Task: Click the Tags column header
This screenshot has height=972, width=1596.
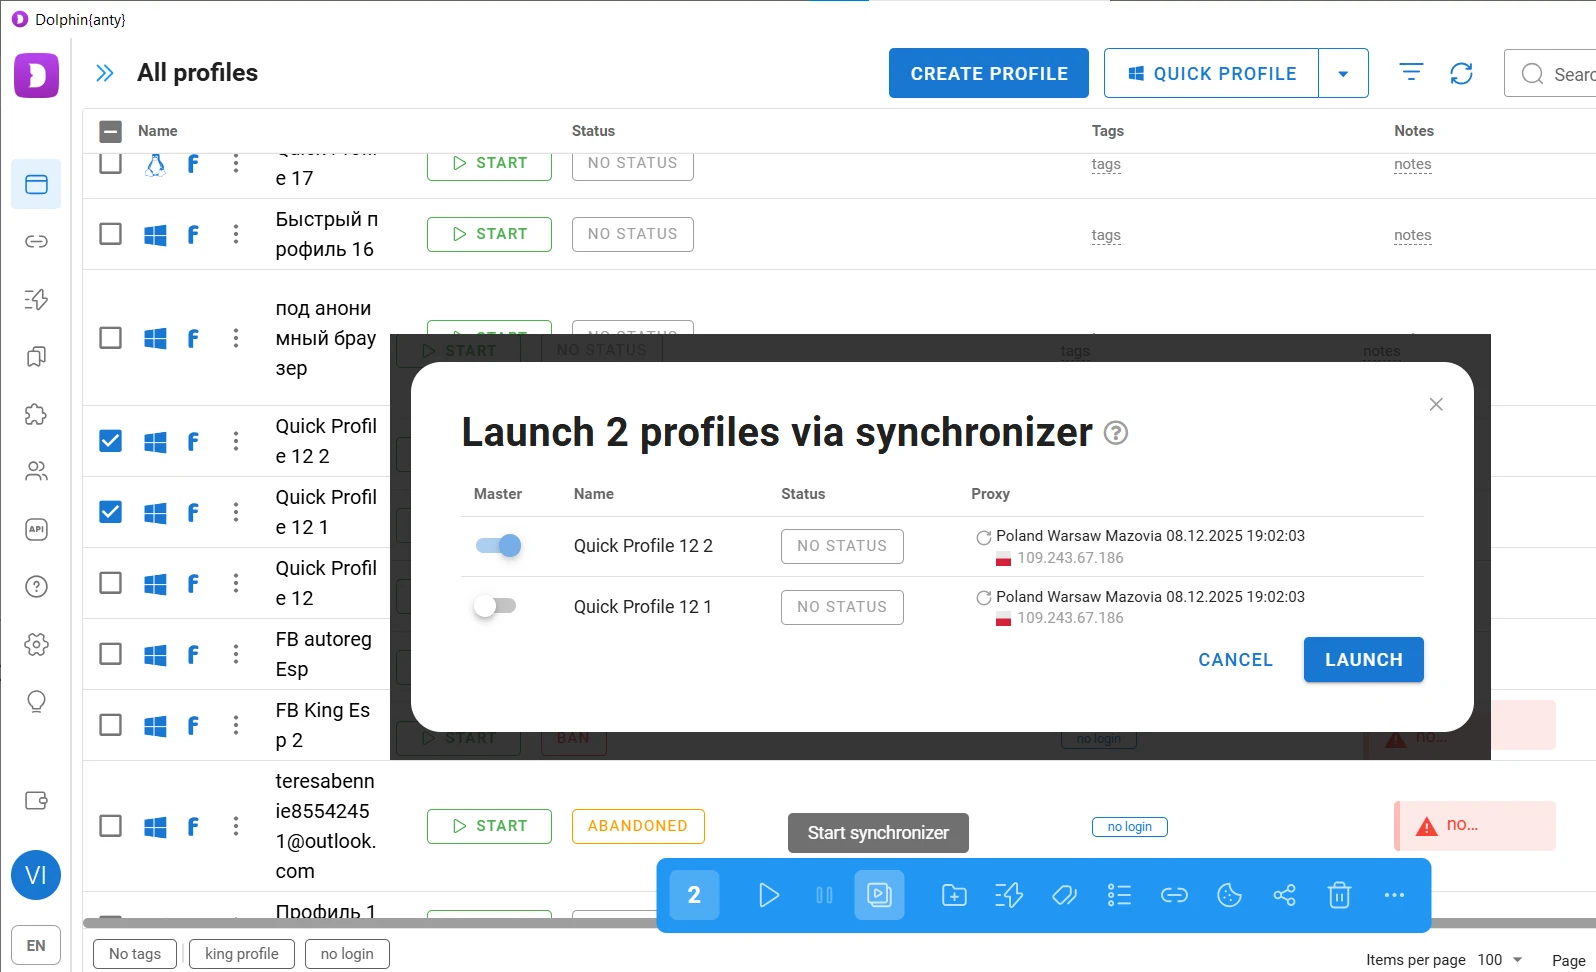Action: point(1108,131)
